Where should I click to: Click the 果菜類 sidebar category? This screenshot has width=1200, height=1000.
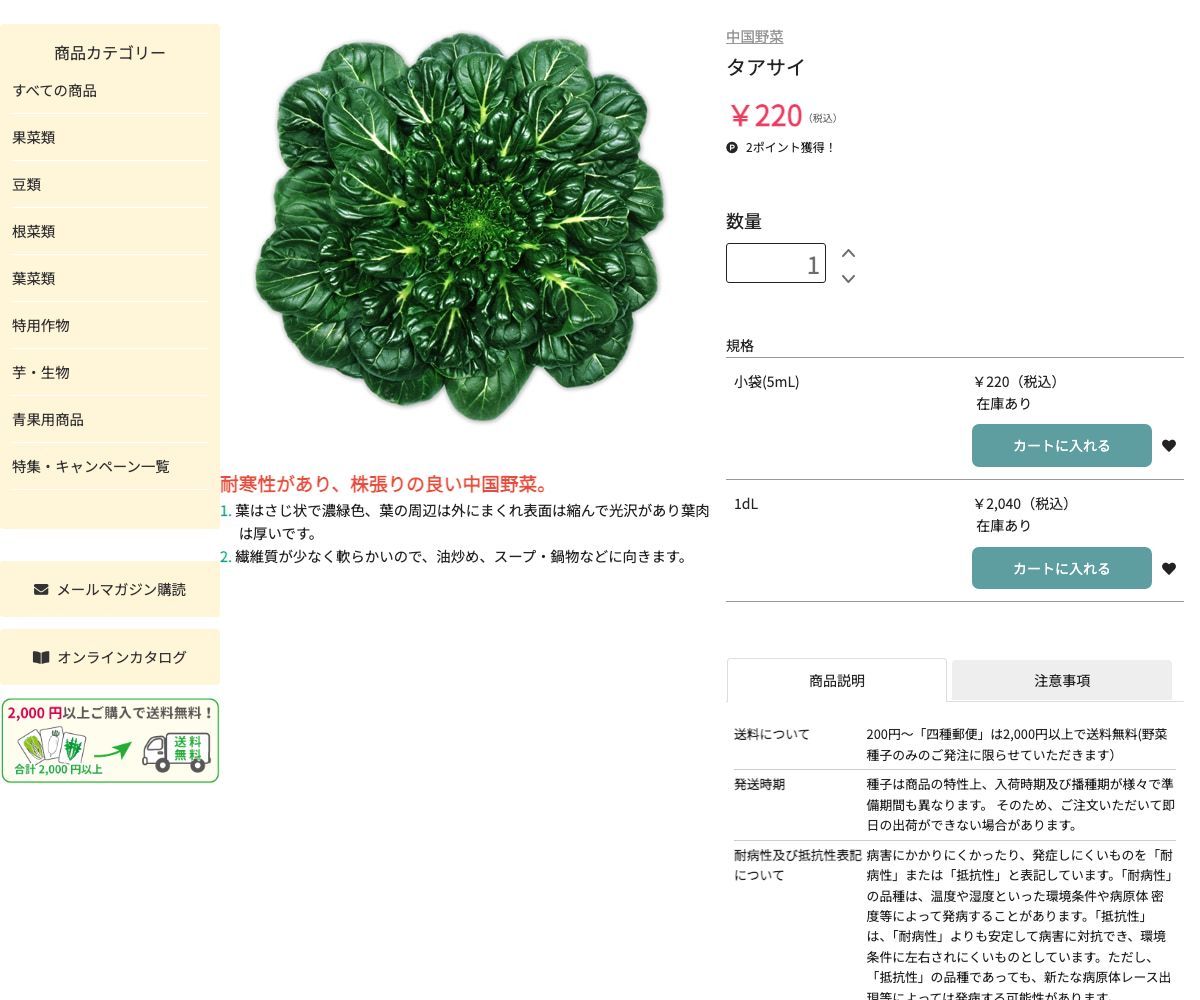pyautogui.click(x=33, y=137)
